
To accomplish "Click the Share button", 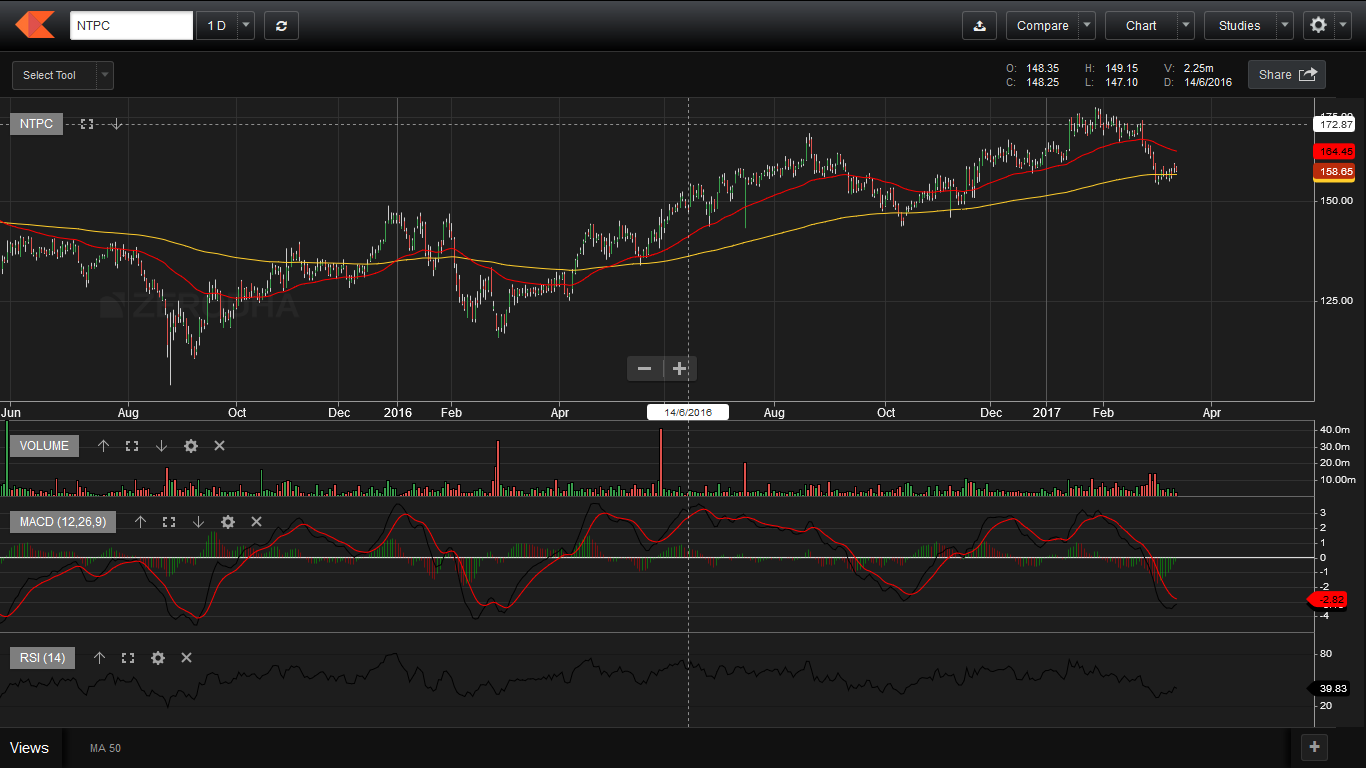I will pos(1287,74).
